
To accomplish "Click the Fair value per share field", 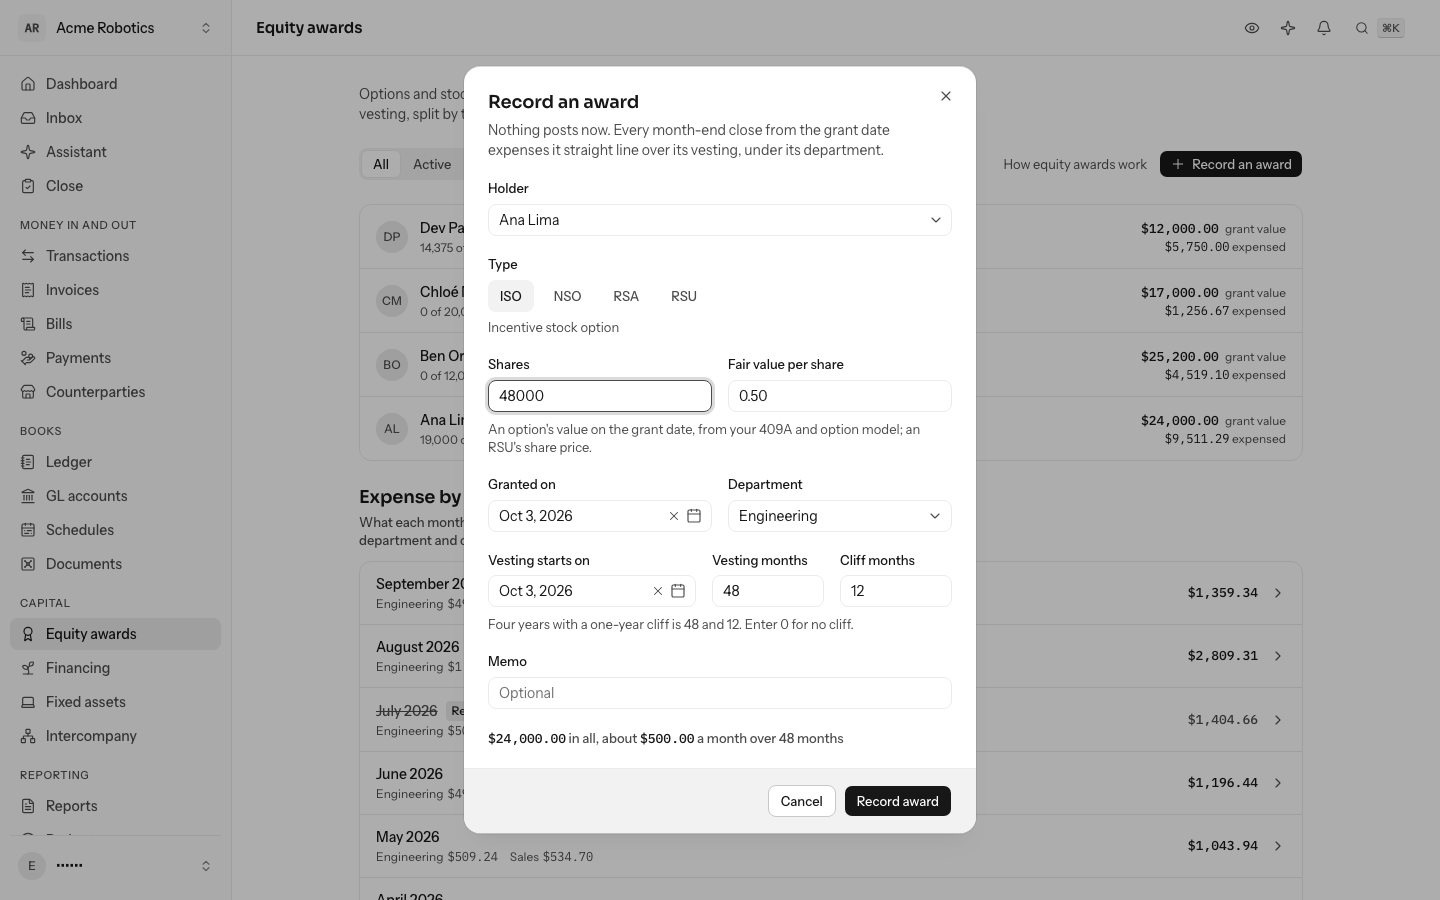I will point(840,396).
